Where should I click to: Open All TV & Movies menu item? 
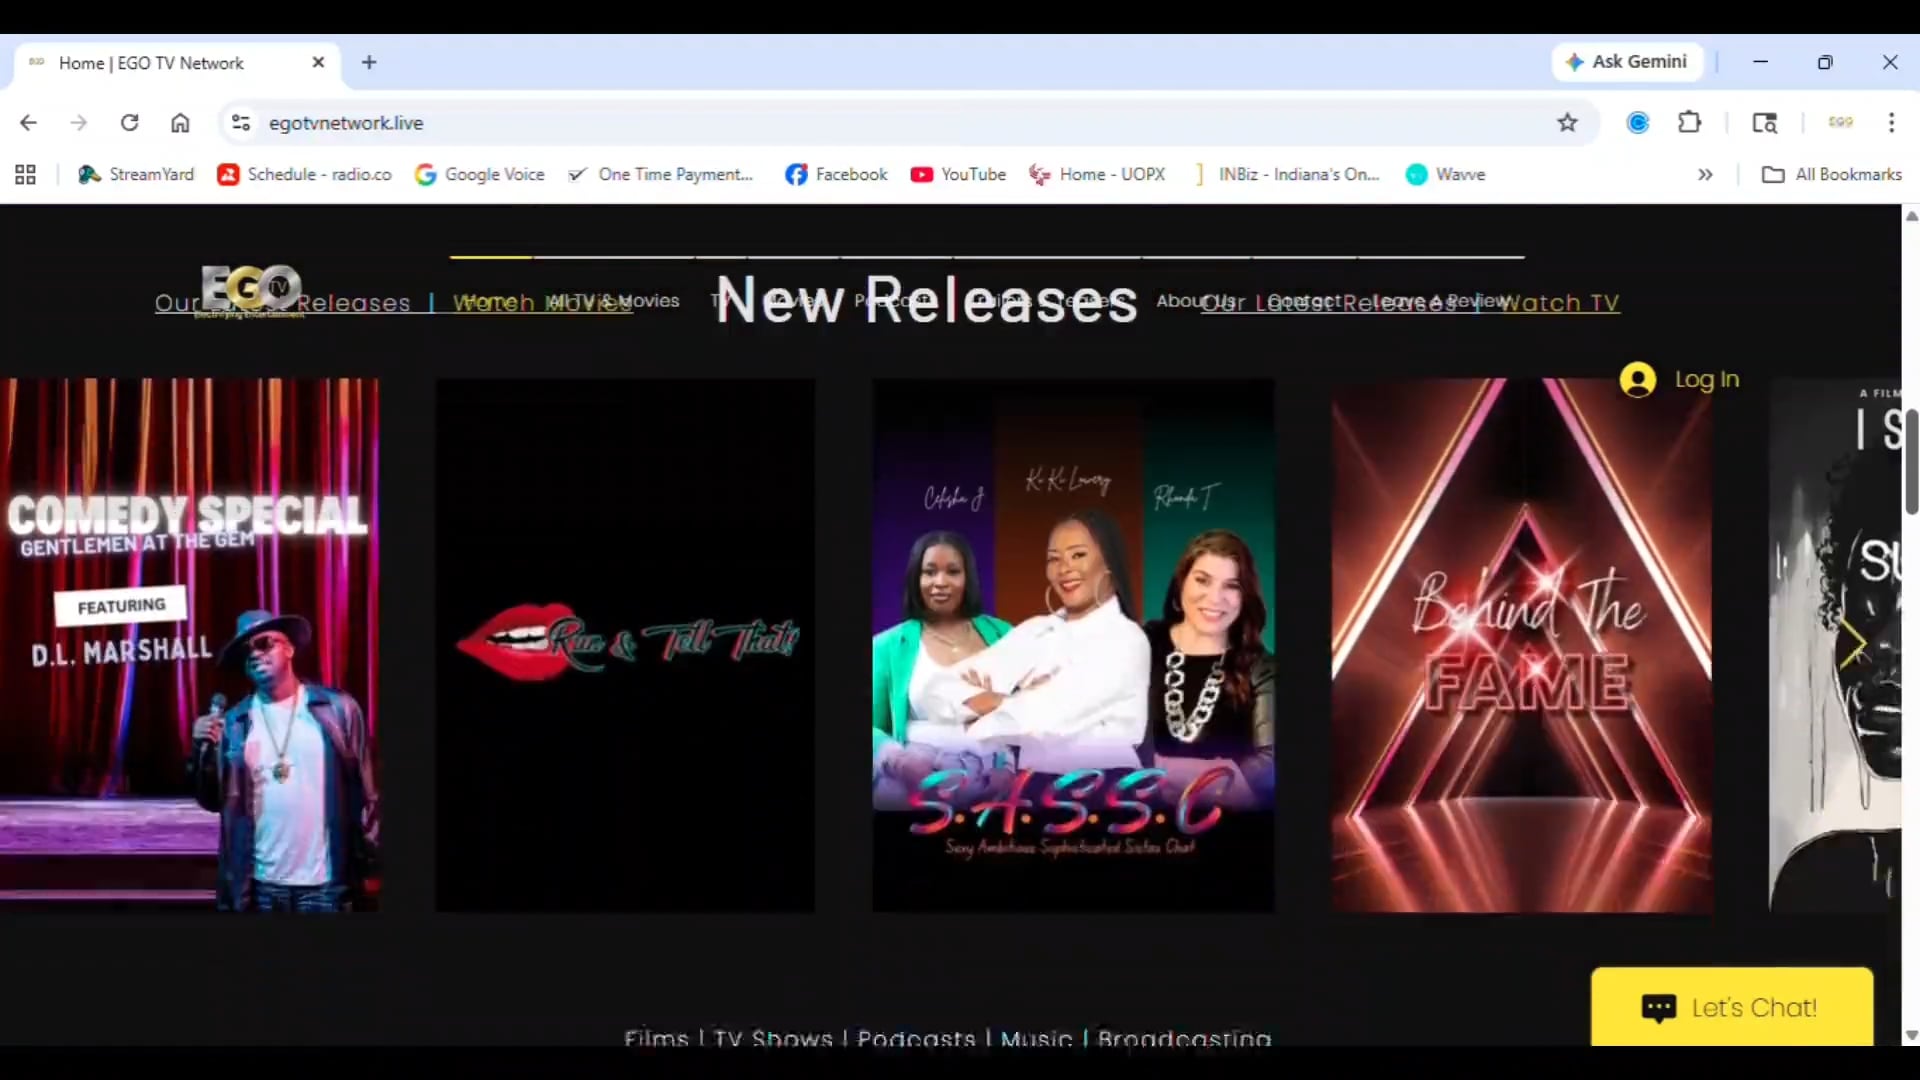(614, 300)
